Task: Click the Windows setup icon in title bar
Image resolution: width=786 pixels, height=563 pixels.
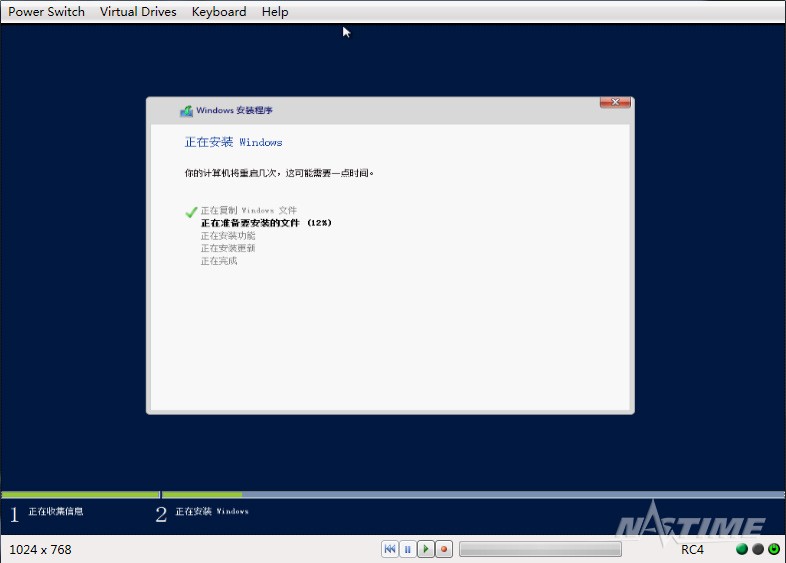Action: point(186,111)
